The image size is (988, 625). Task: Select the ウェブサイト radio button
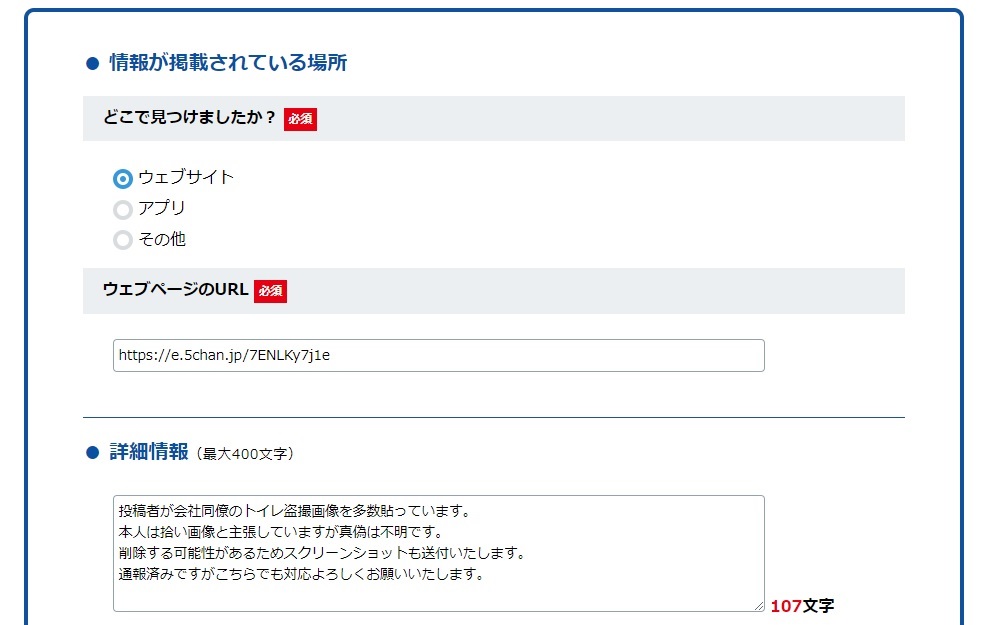(123, 179)
